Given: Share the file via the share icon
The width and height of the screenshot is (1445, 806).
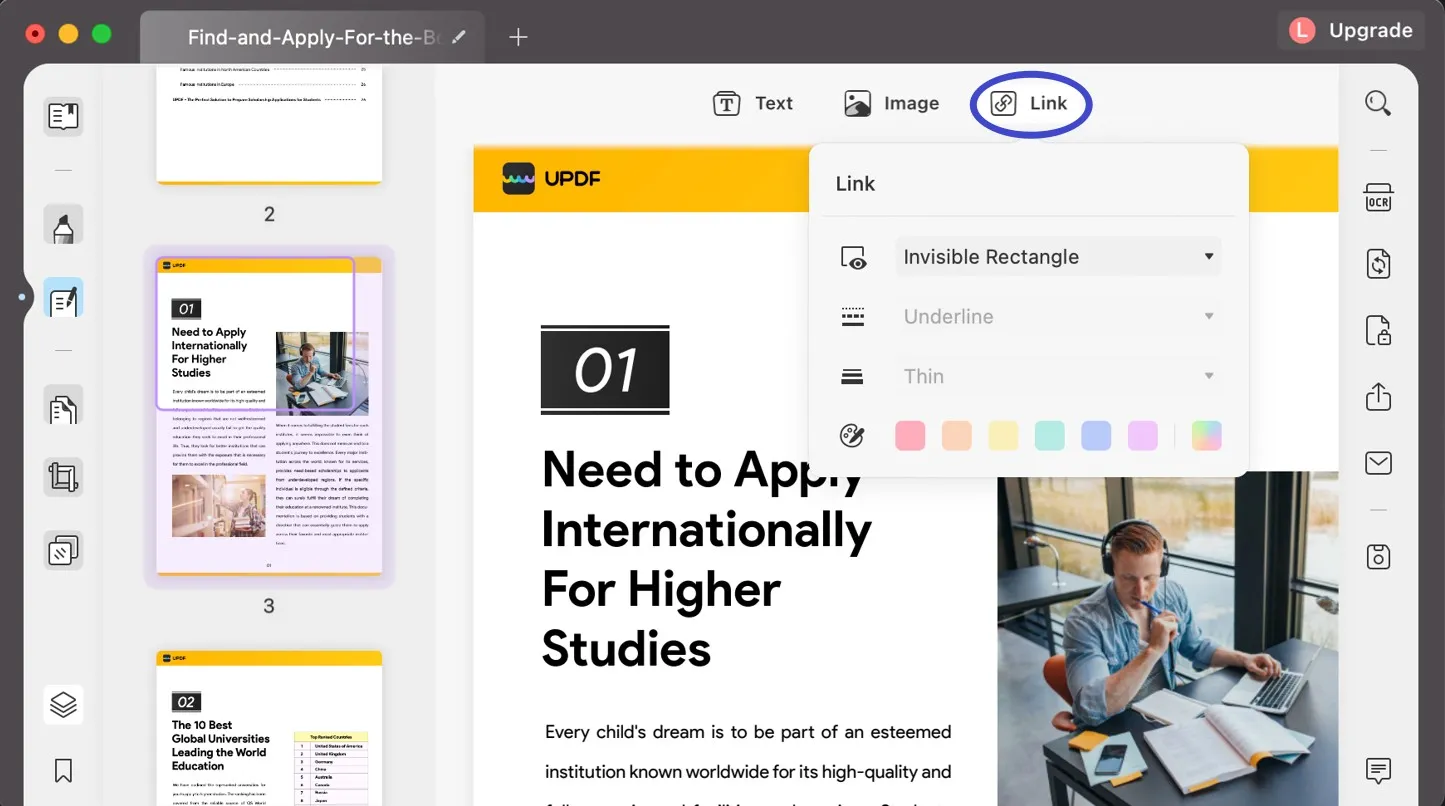Looking at the screenshot, I should 1378,397.
